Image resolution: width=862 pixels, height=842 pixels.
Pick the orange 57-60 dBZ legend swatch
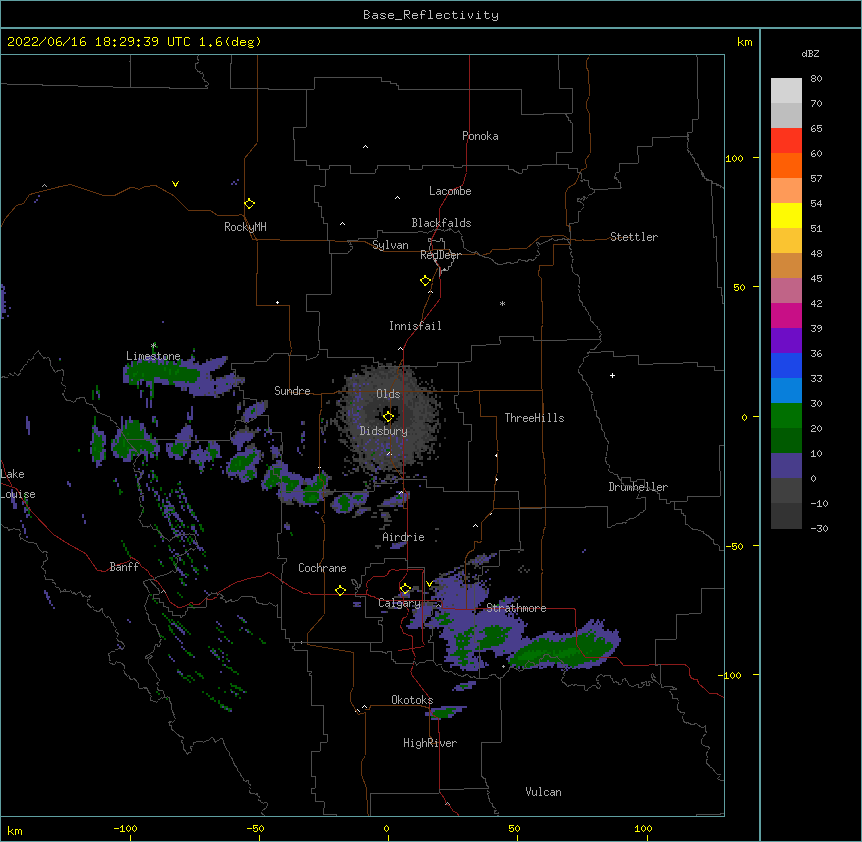click(x=786, y=165)
